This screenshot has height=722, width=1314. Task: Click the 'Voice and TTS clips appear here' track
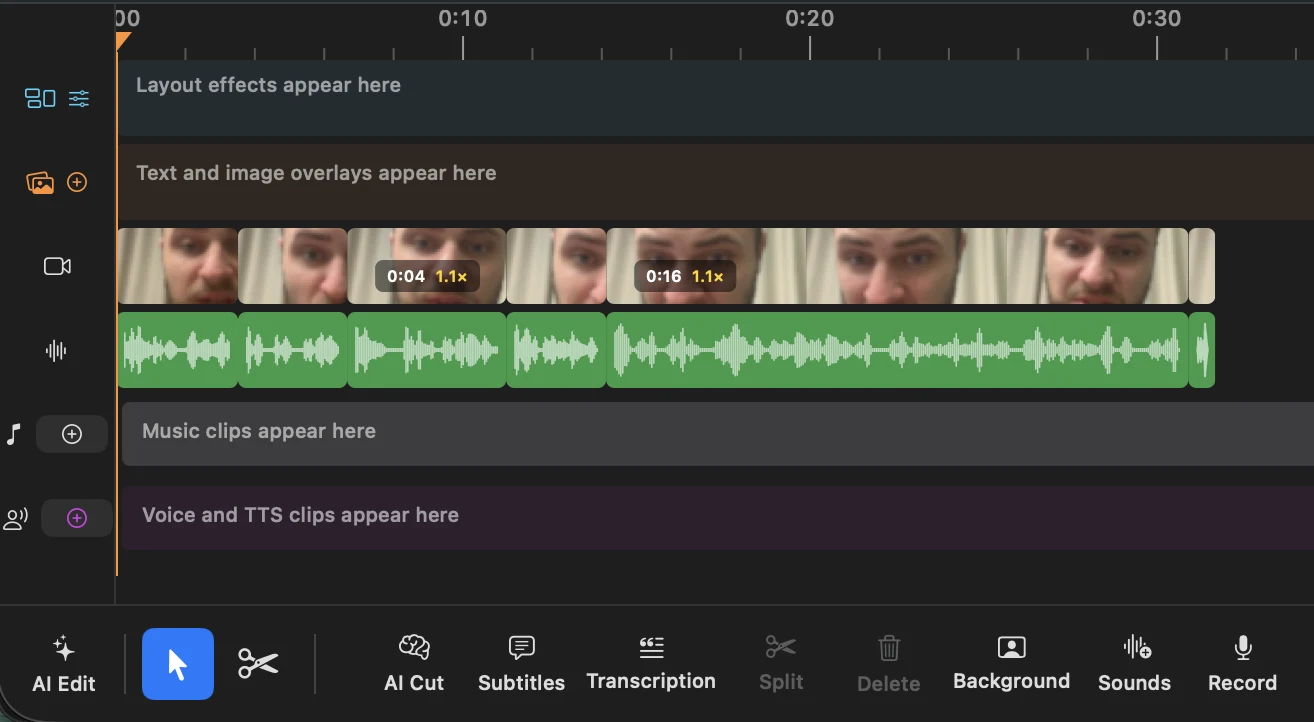[718, 518]
